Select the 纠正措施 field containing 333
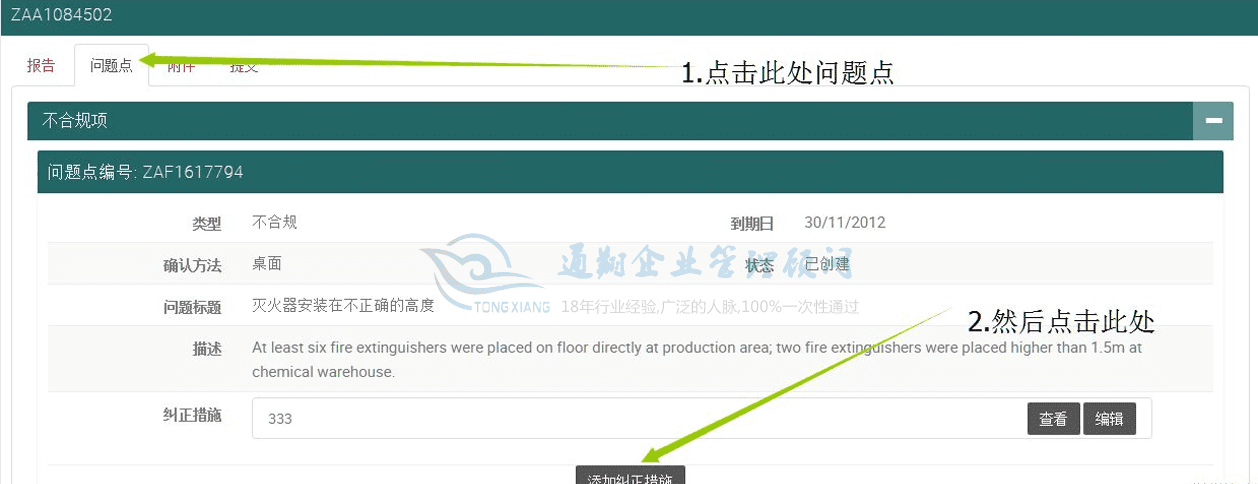 tap(630, 419)
